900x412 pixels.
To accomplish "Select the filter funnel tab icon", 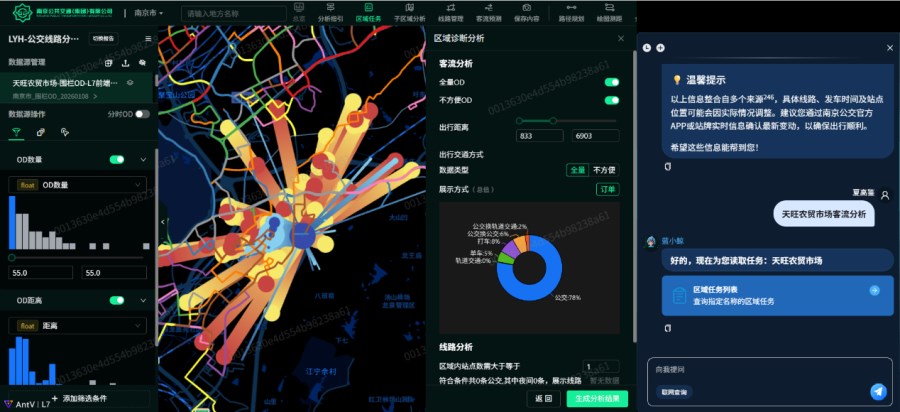I will (16, 133).
